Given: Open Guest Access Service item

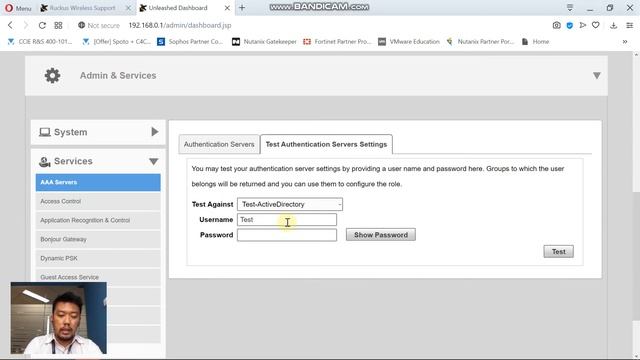Looking at the screenshot, I should (98, 276).
